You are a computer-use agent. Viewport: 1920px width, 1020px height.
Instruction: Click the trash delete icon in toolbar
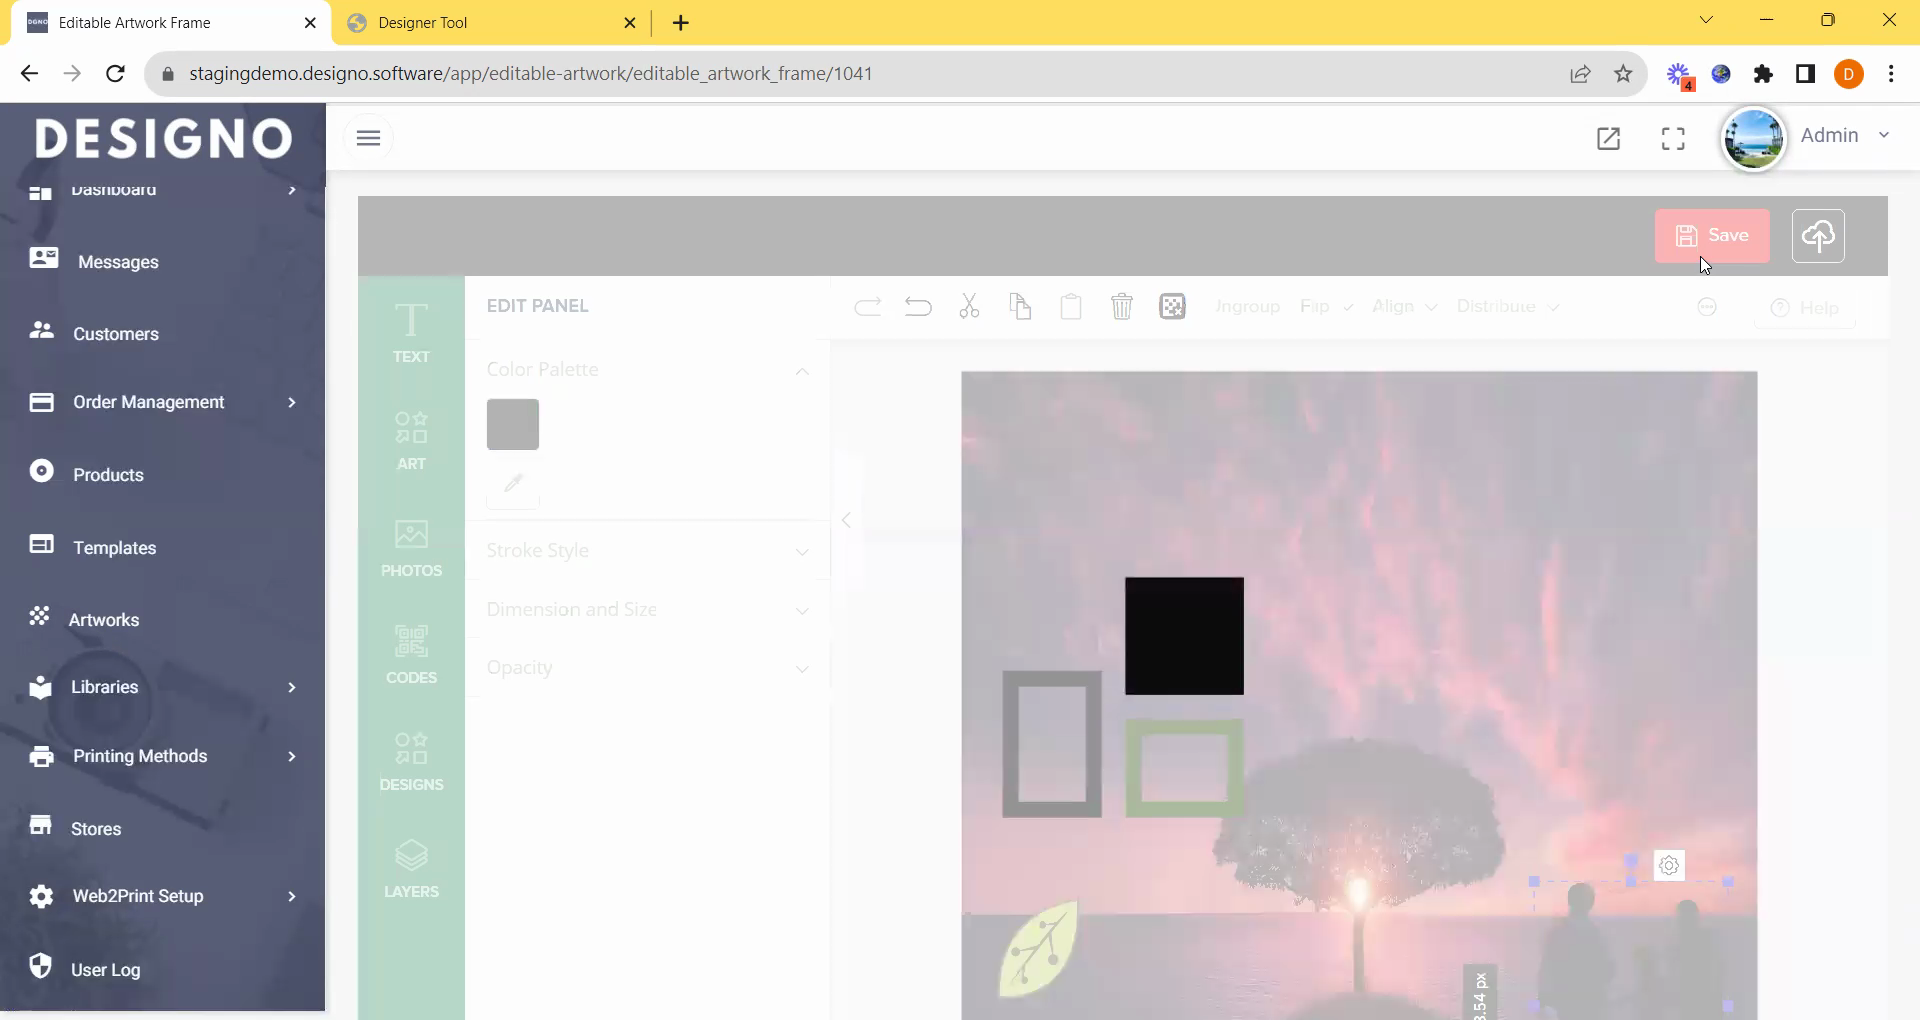click(1121, 306)
